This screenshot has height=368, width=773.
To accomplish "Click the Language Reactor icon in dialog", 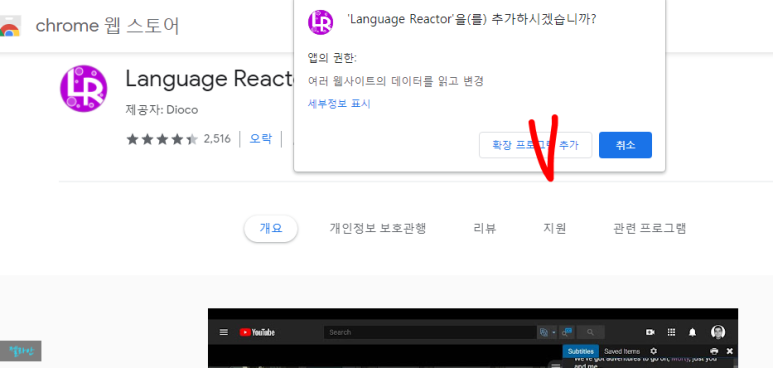I will tap(320, 23).
